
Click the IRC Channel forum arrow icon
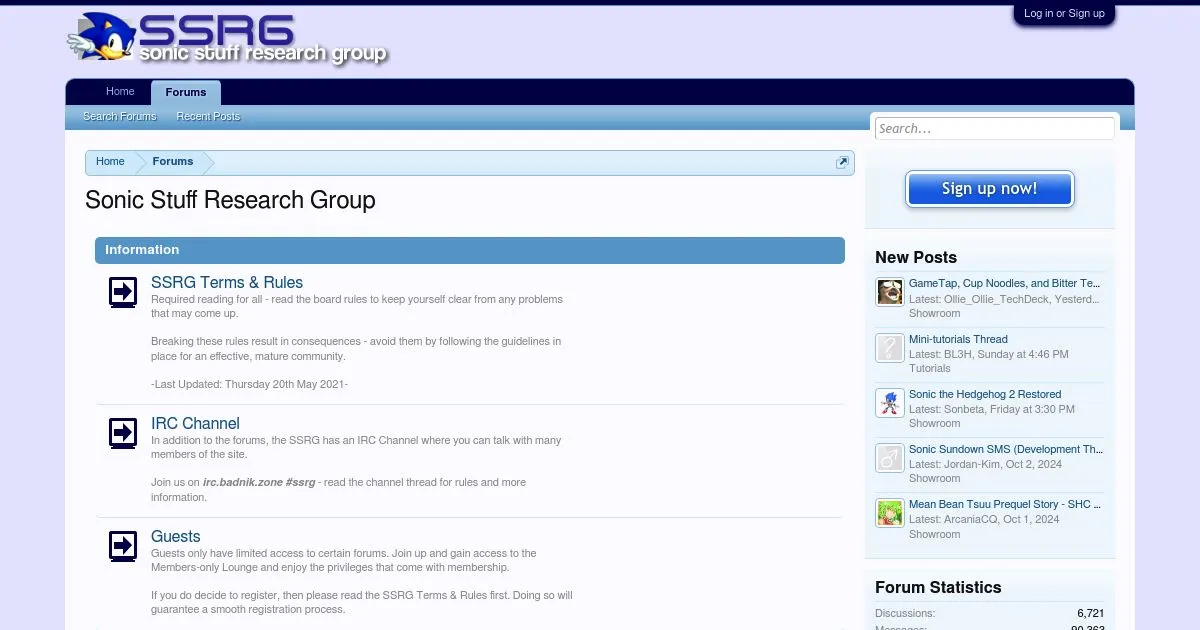122,433
